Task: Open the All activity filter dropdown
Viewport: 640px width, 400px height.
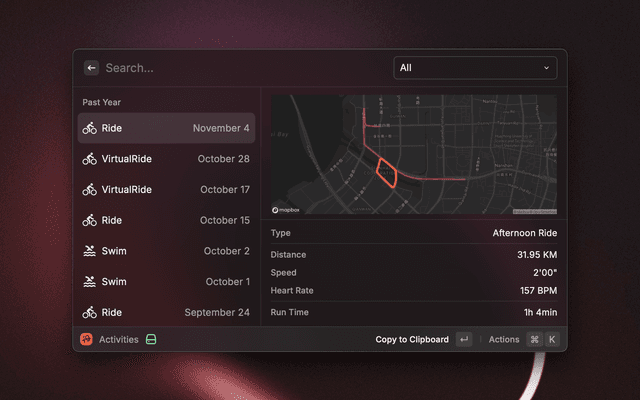Action: pos(475,68)
